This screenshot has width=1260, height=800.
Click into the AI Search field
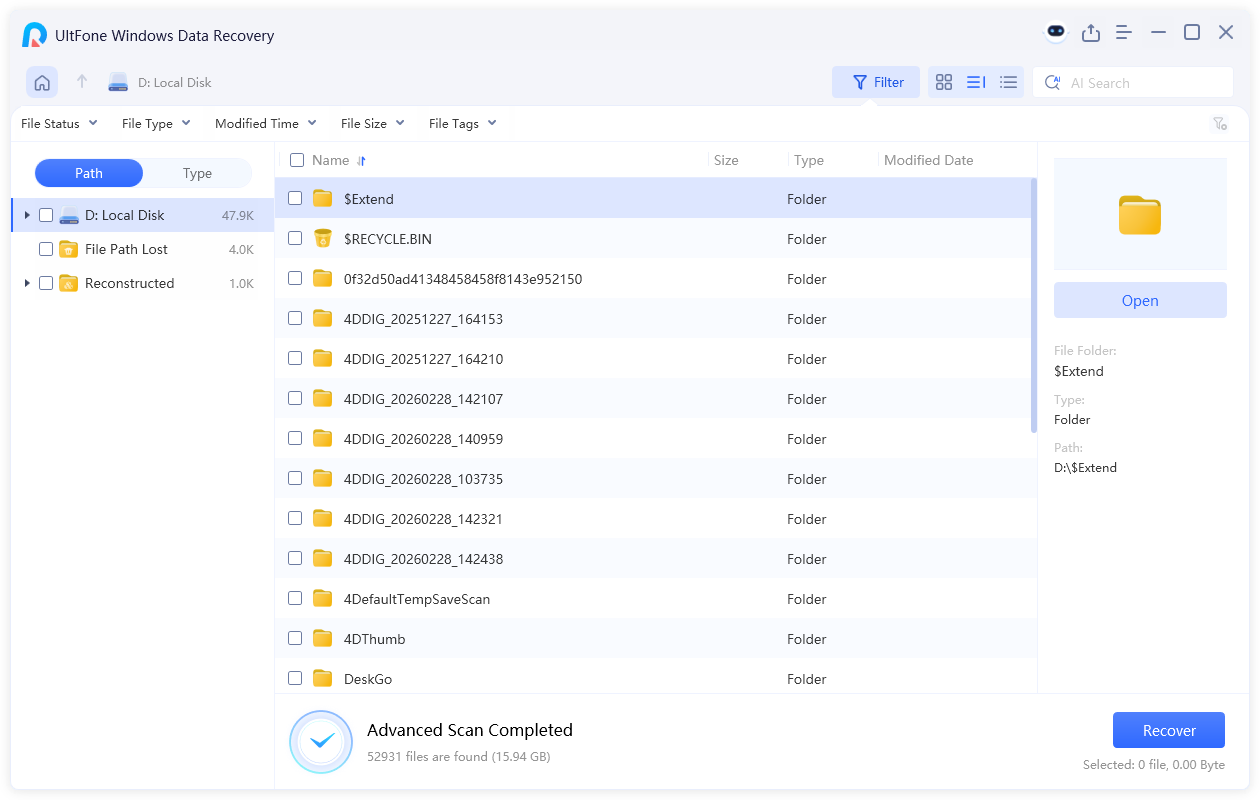[x=1145, y=83]
